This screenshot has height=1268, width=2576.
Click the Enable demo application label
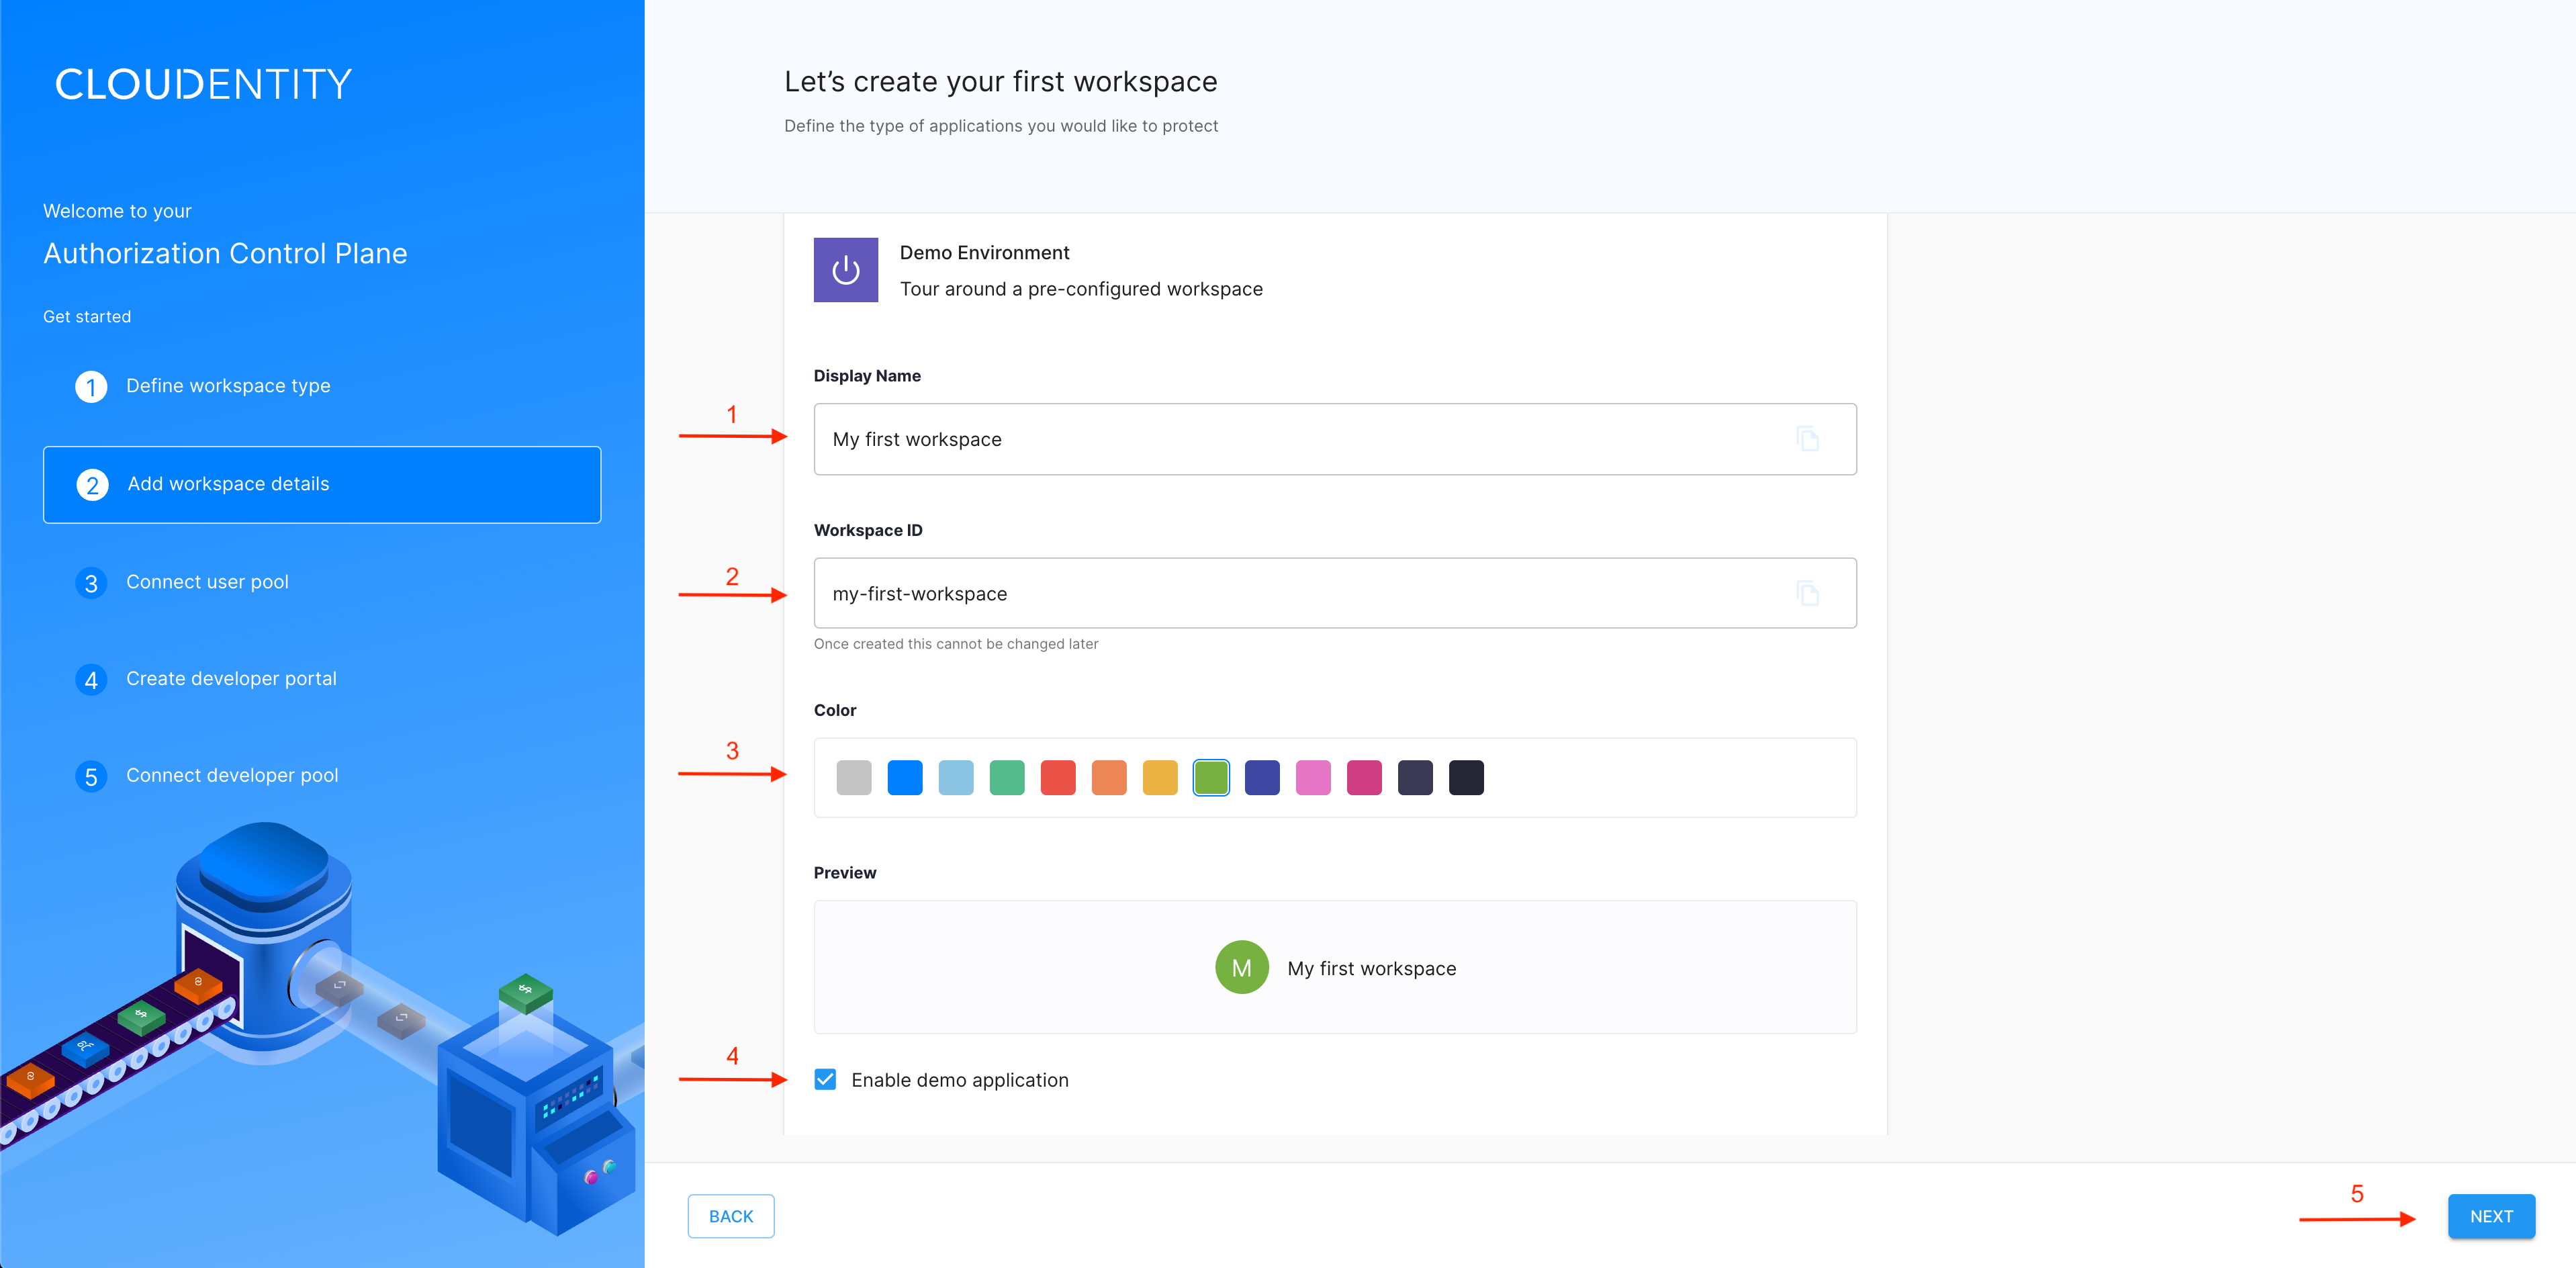tap(960, 1080)
